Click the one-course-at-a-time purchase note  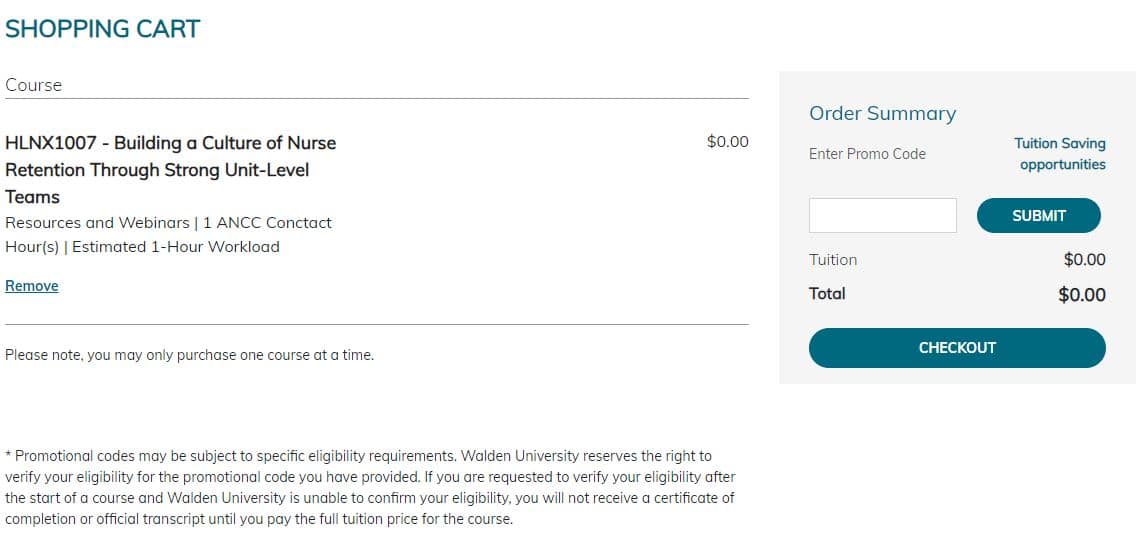(189, 355)
